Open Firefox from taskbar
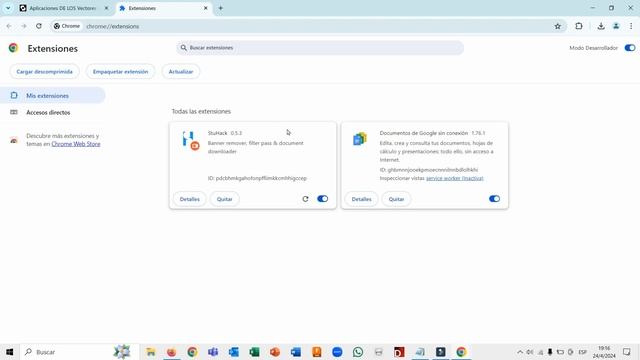The image size is (640, 360). pyautogui.click(x=171, y=352)
